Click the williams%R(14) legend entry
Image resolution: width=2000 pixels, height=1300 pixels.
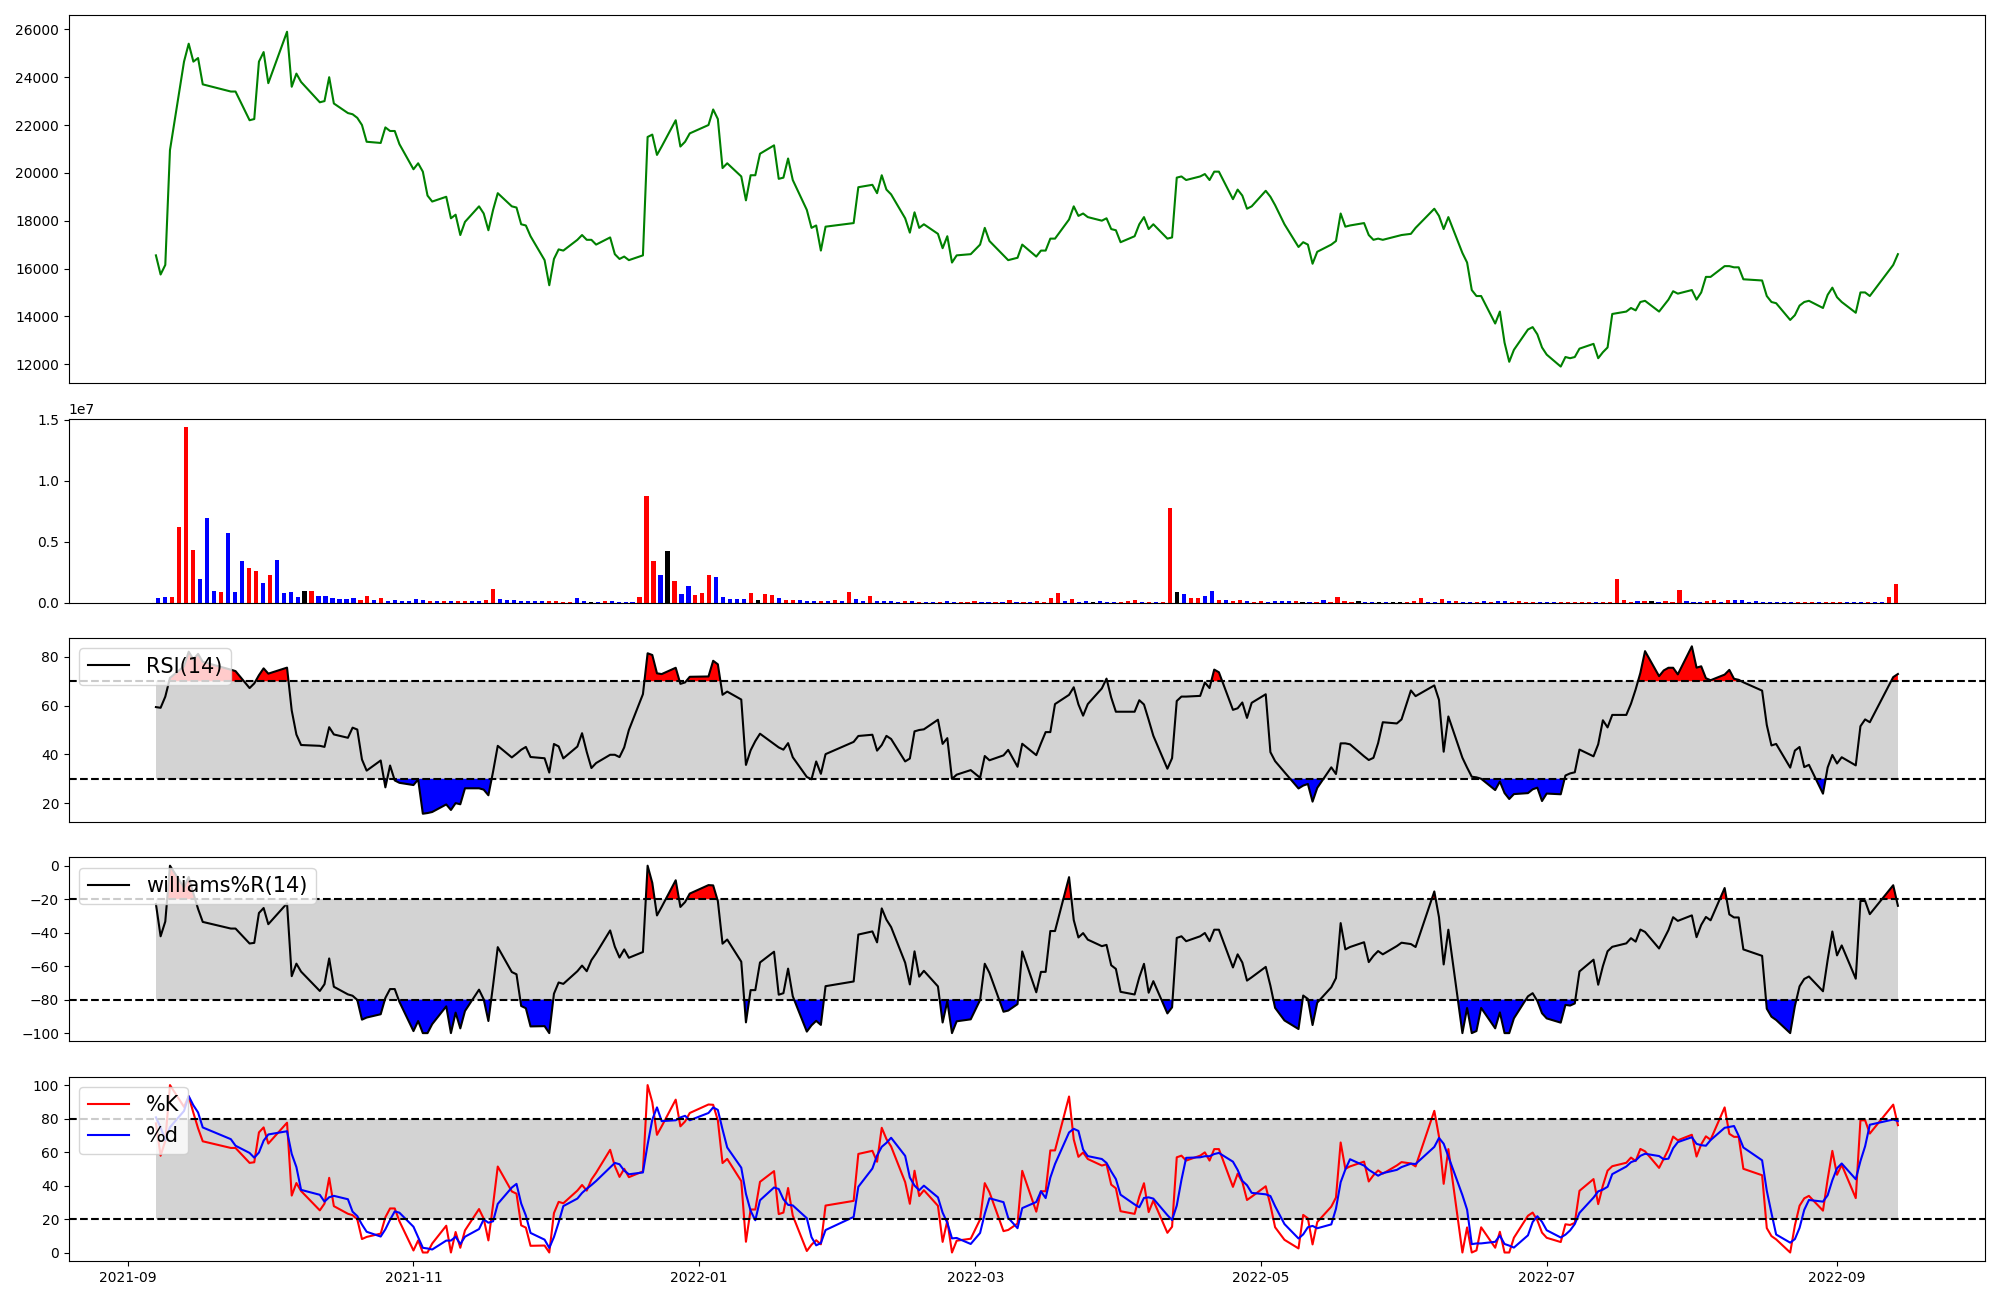click(x=226, y=885)
